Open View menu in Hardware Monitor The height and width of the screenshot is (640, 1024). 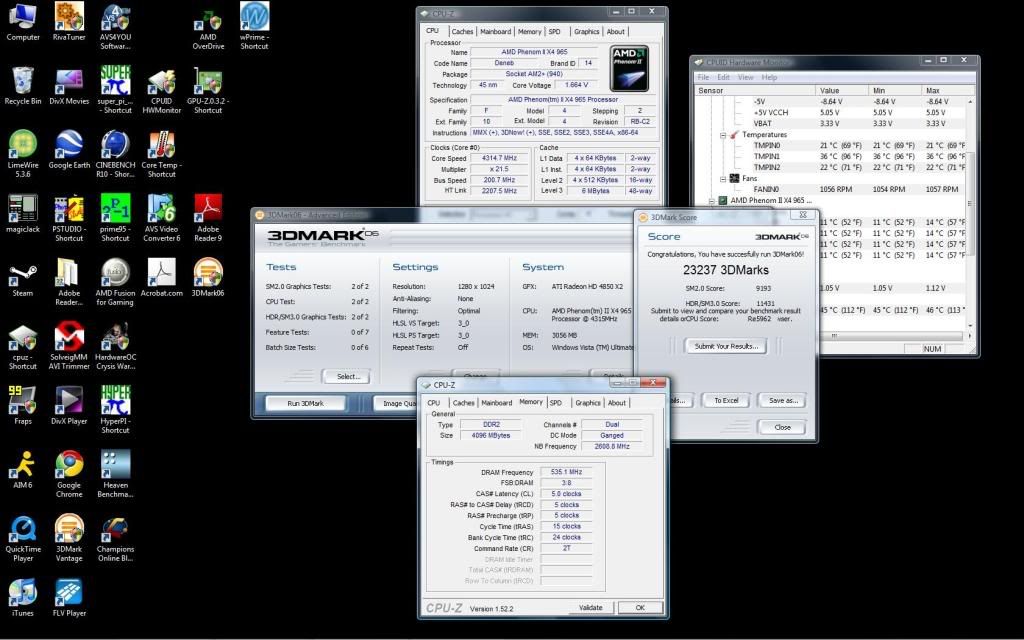point(745,77)
